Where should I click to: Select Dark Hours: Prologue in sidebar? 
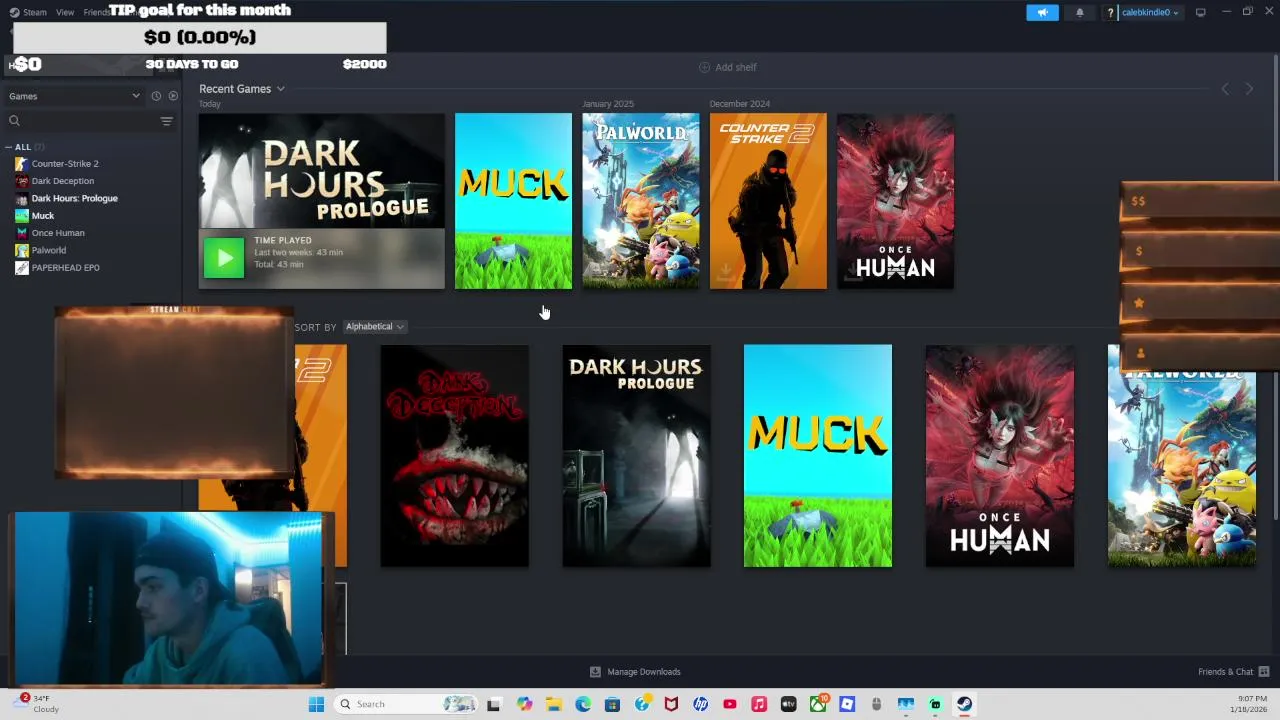point(74,198)
